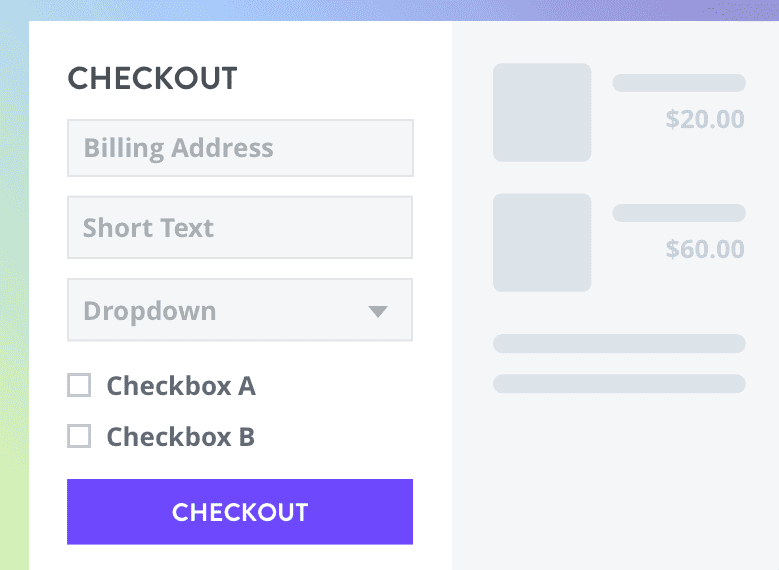Select the $20.00 product thumbnail

click(542, 112)
